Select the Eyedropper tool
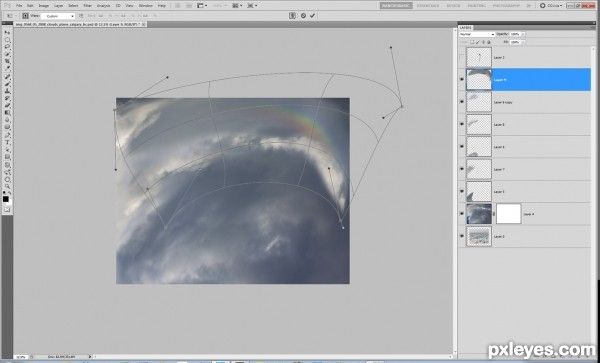 tap(7, 68)
